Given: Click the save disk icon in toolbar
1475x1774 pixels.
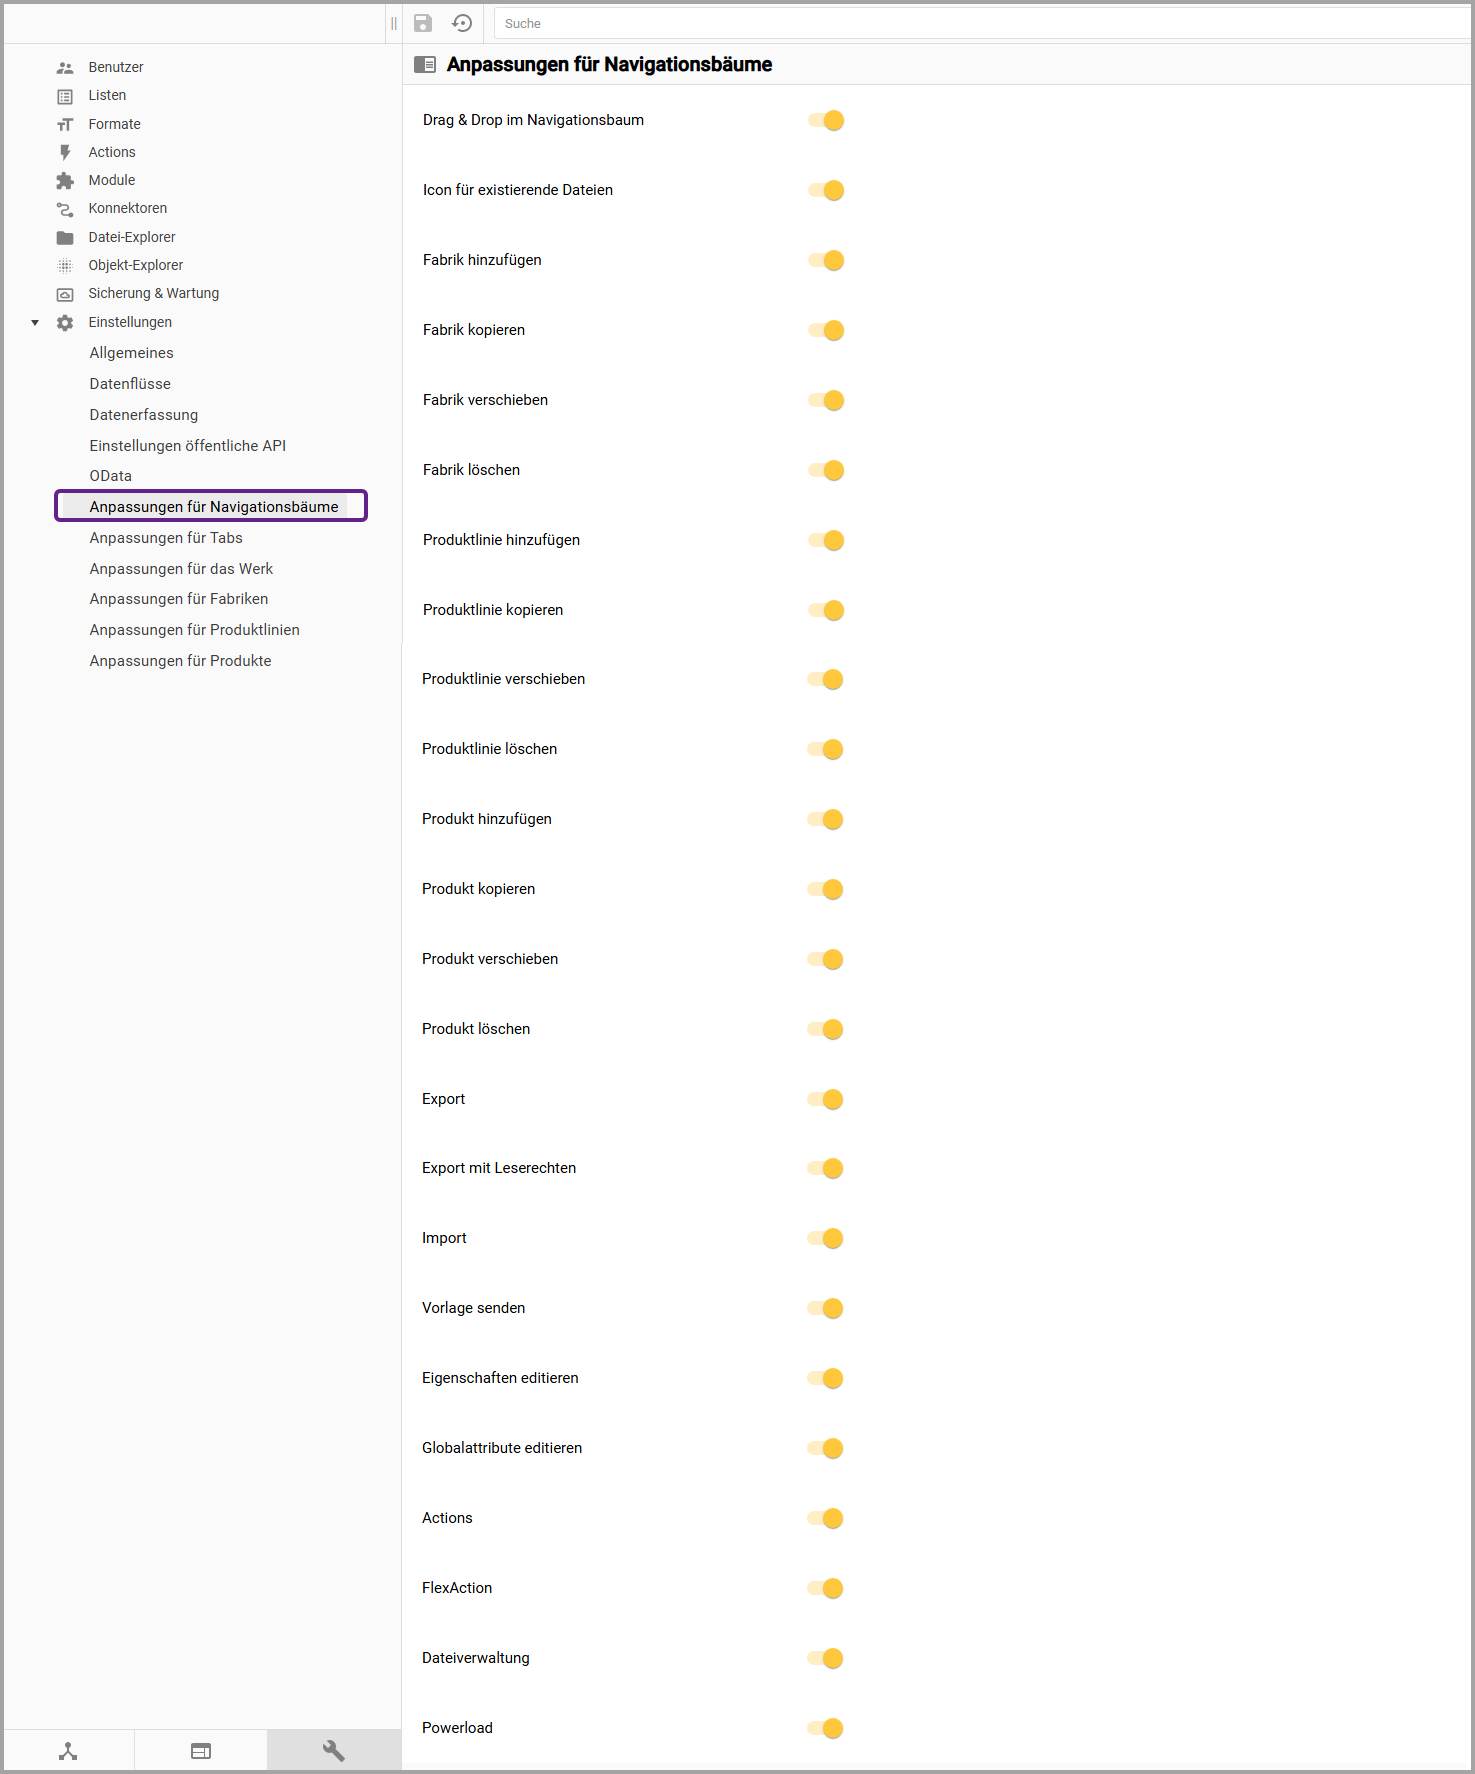Looking at the screenshot, I should click(423, 23).
